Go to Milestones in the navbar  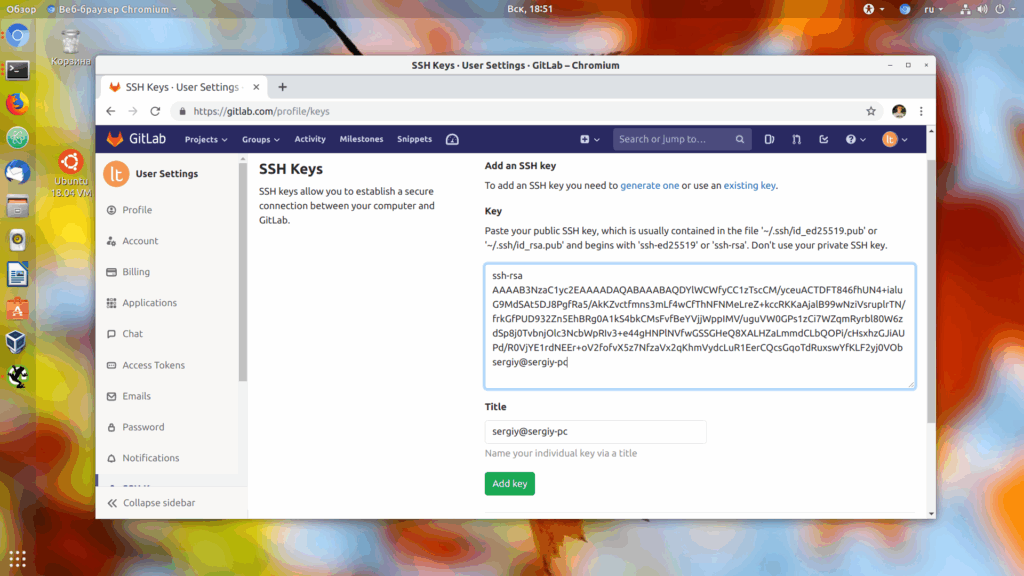(x=361, y=139)
